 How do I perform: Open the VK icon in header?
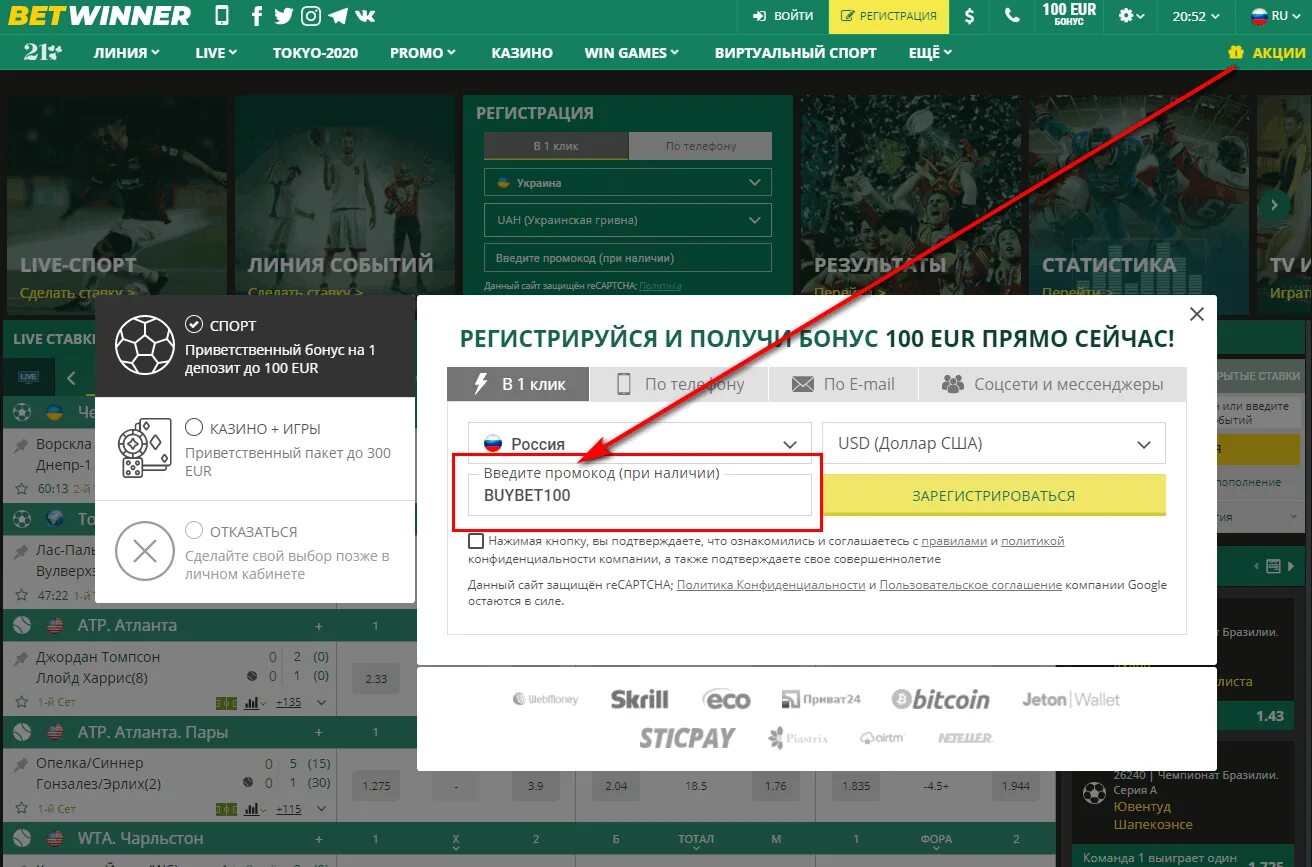366,16
